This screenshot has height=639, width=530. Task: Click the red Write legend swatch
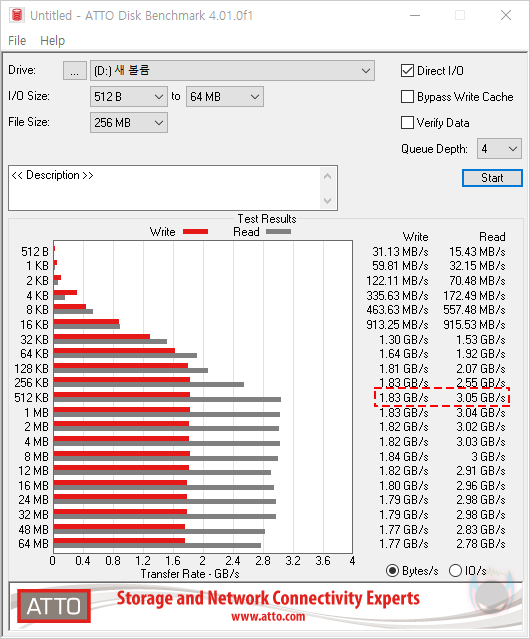pos(195,231)
